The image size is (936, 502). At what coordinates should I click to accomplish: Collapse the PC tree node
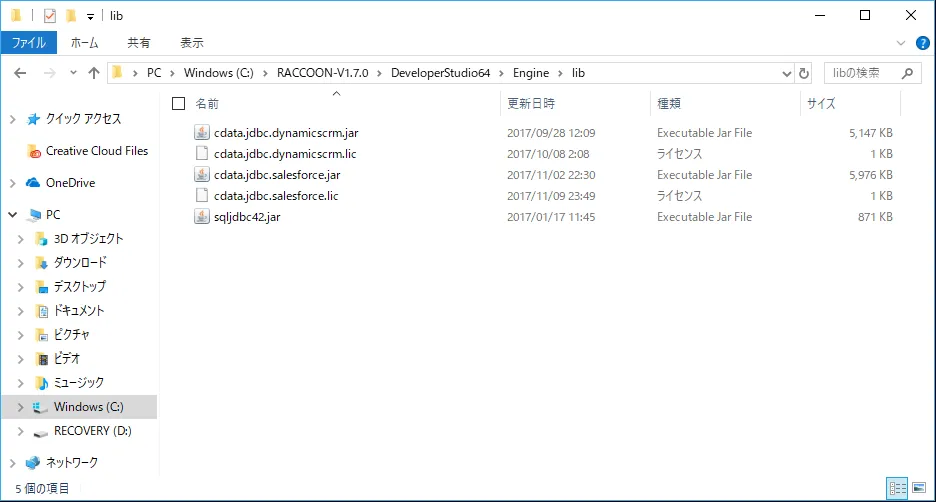(12, 215)
